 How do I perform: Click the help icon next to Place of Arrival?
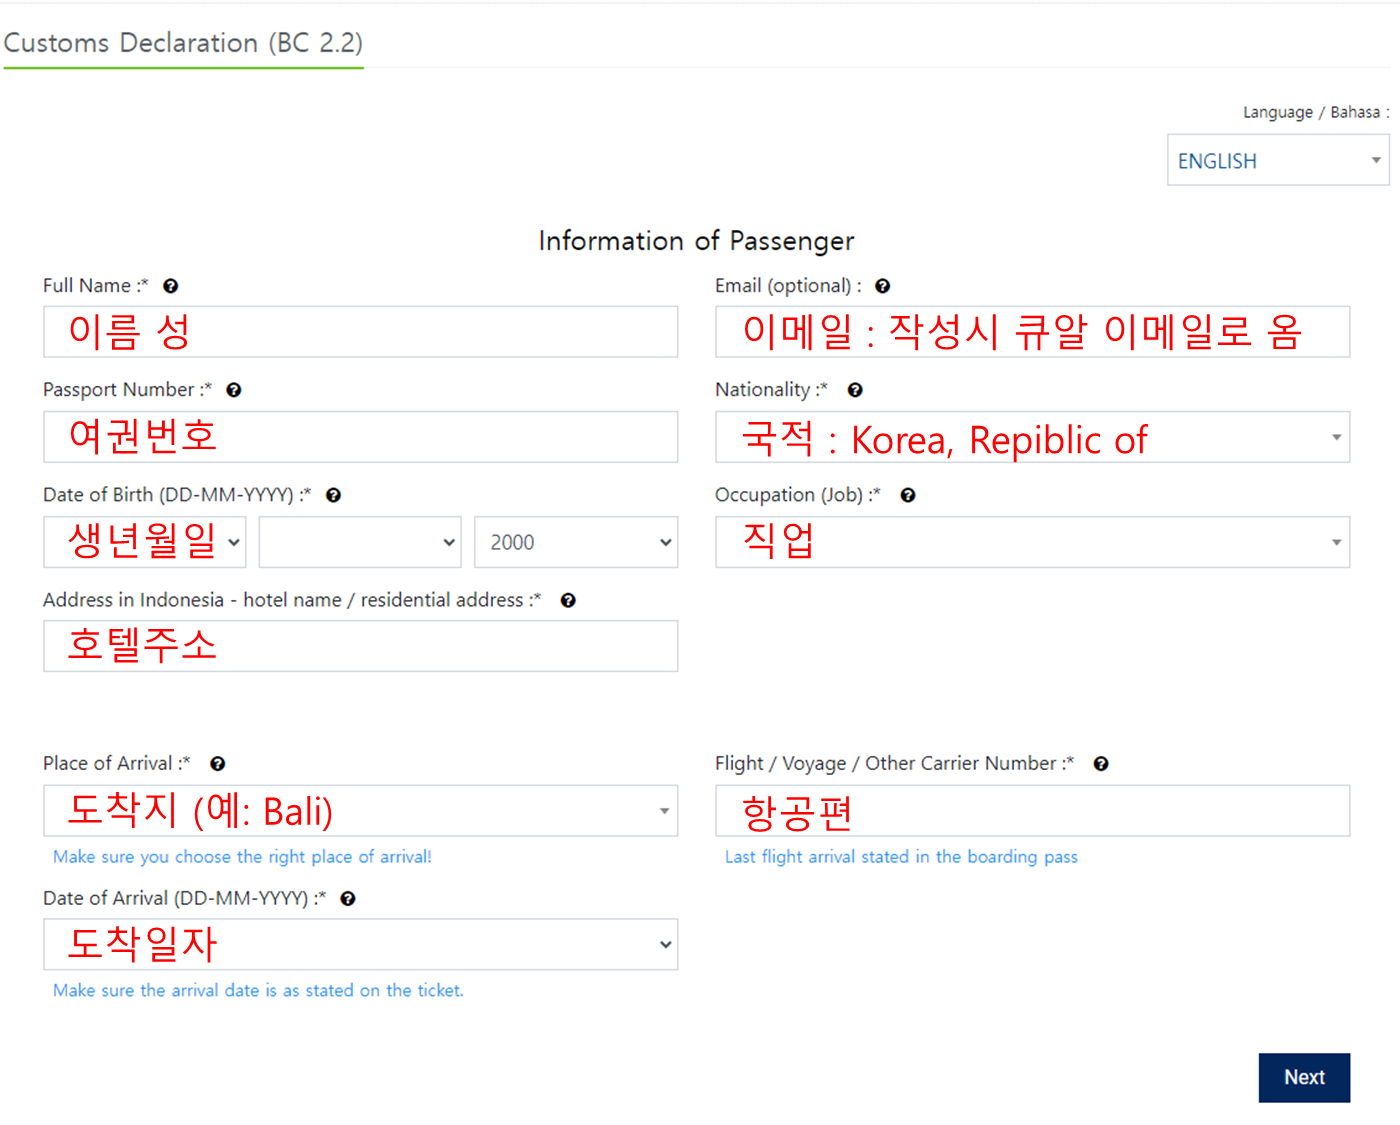(218, 764)
